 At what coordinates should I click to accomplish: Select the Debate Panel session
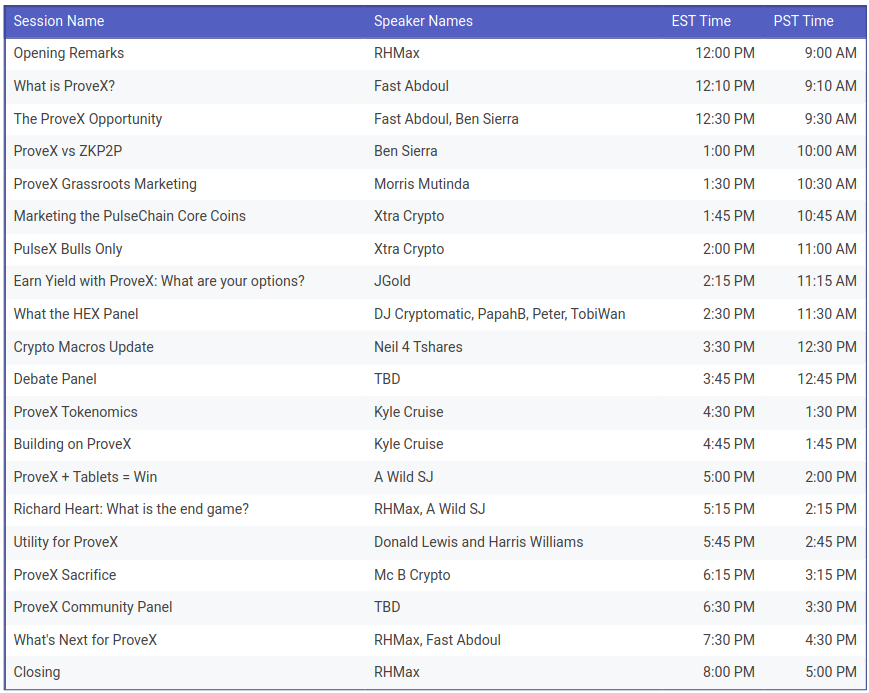[x=55, y=379]
